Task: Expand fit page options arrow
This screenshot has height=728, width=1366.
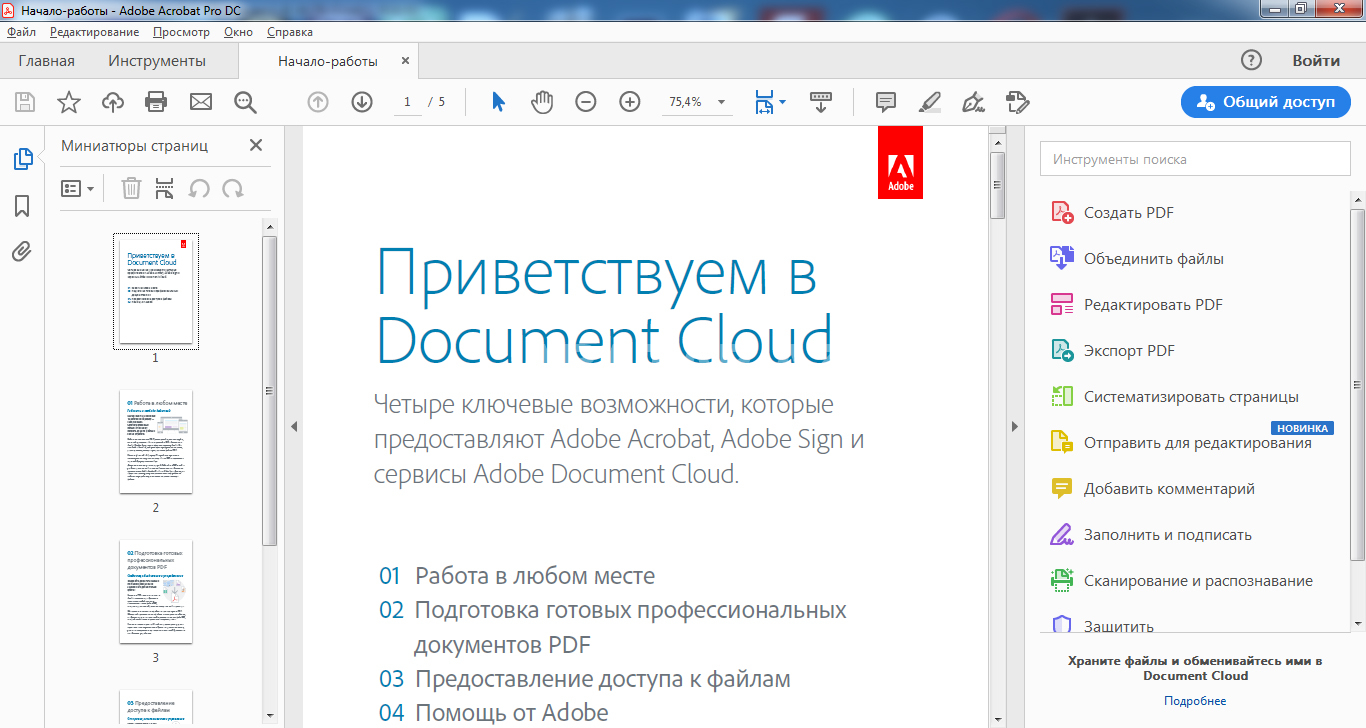Action: 782,102
